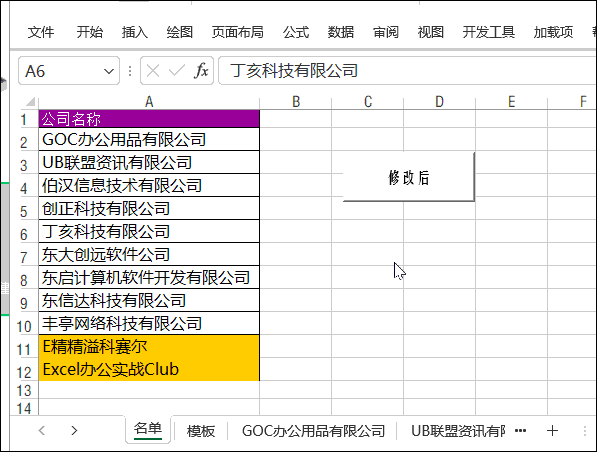Select cell 东大创远软件公司
Viewport: 597px width, 452px height.
pyautogui.click(x=149, y=254)
